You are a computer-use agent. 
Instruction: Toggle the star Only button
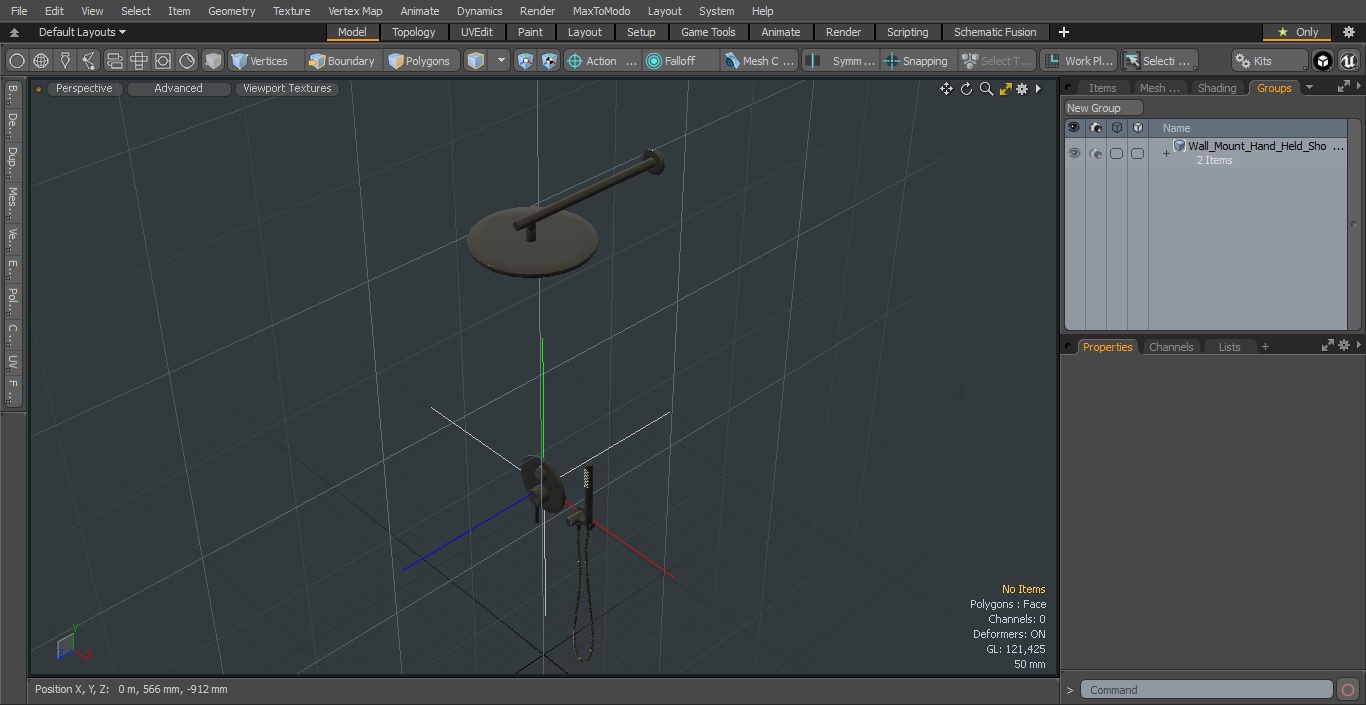1298,32
